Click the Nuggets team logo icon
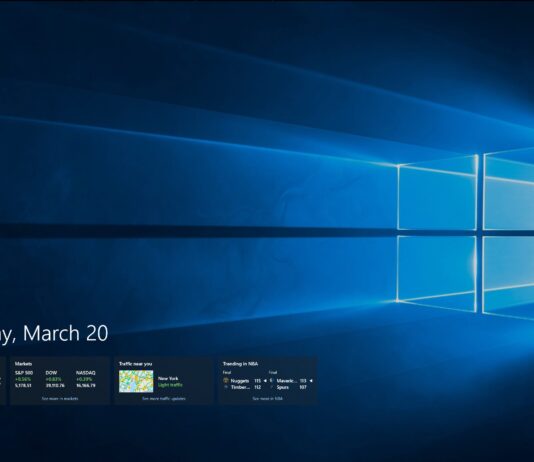 [225, 381]
